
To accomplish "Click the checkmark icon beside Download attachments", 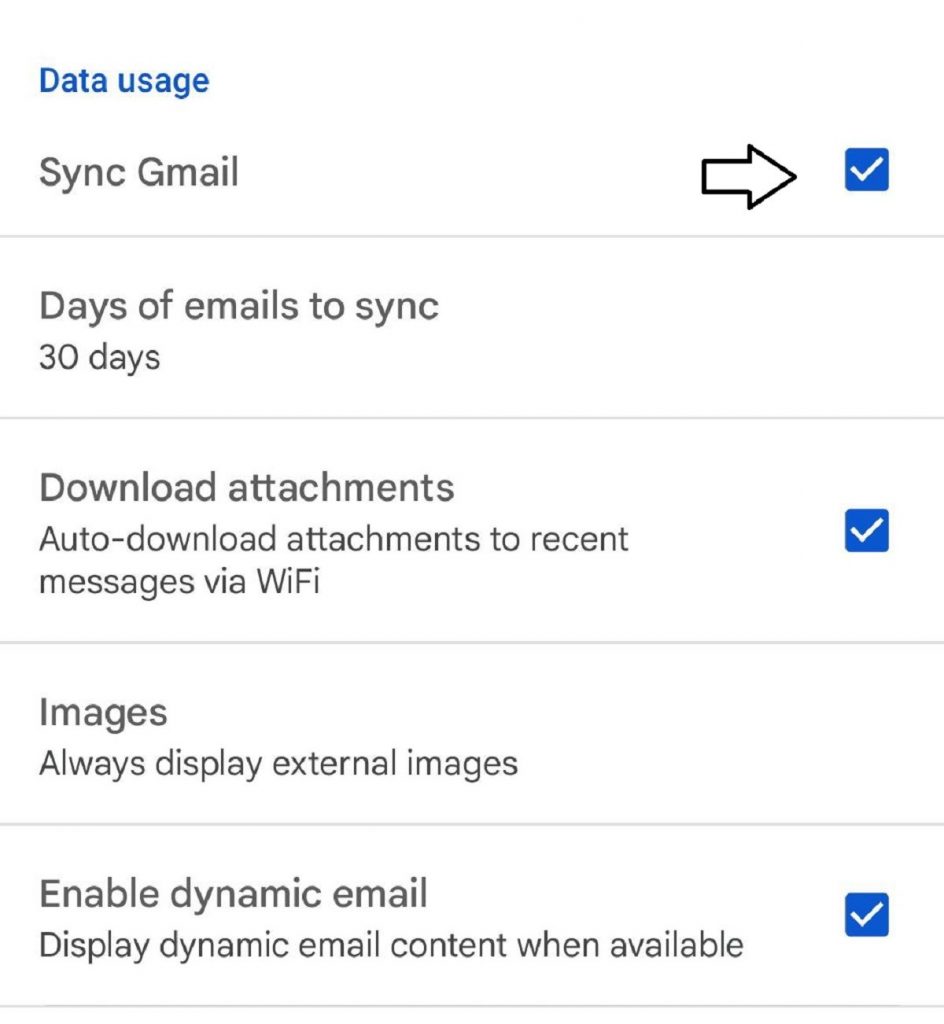I will 866,531.
